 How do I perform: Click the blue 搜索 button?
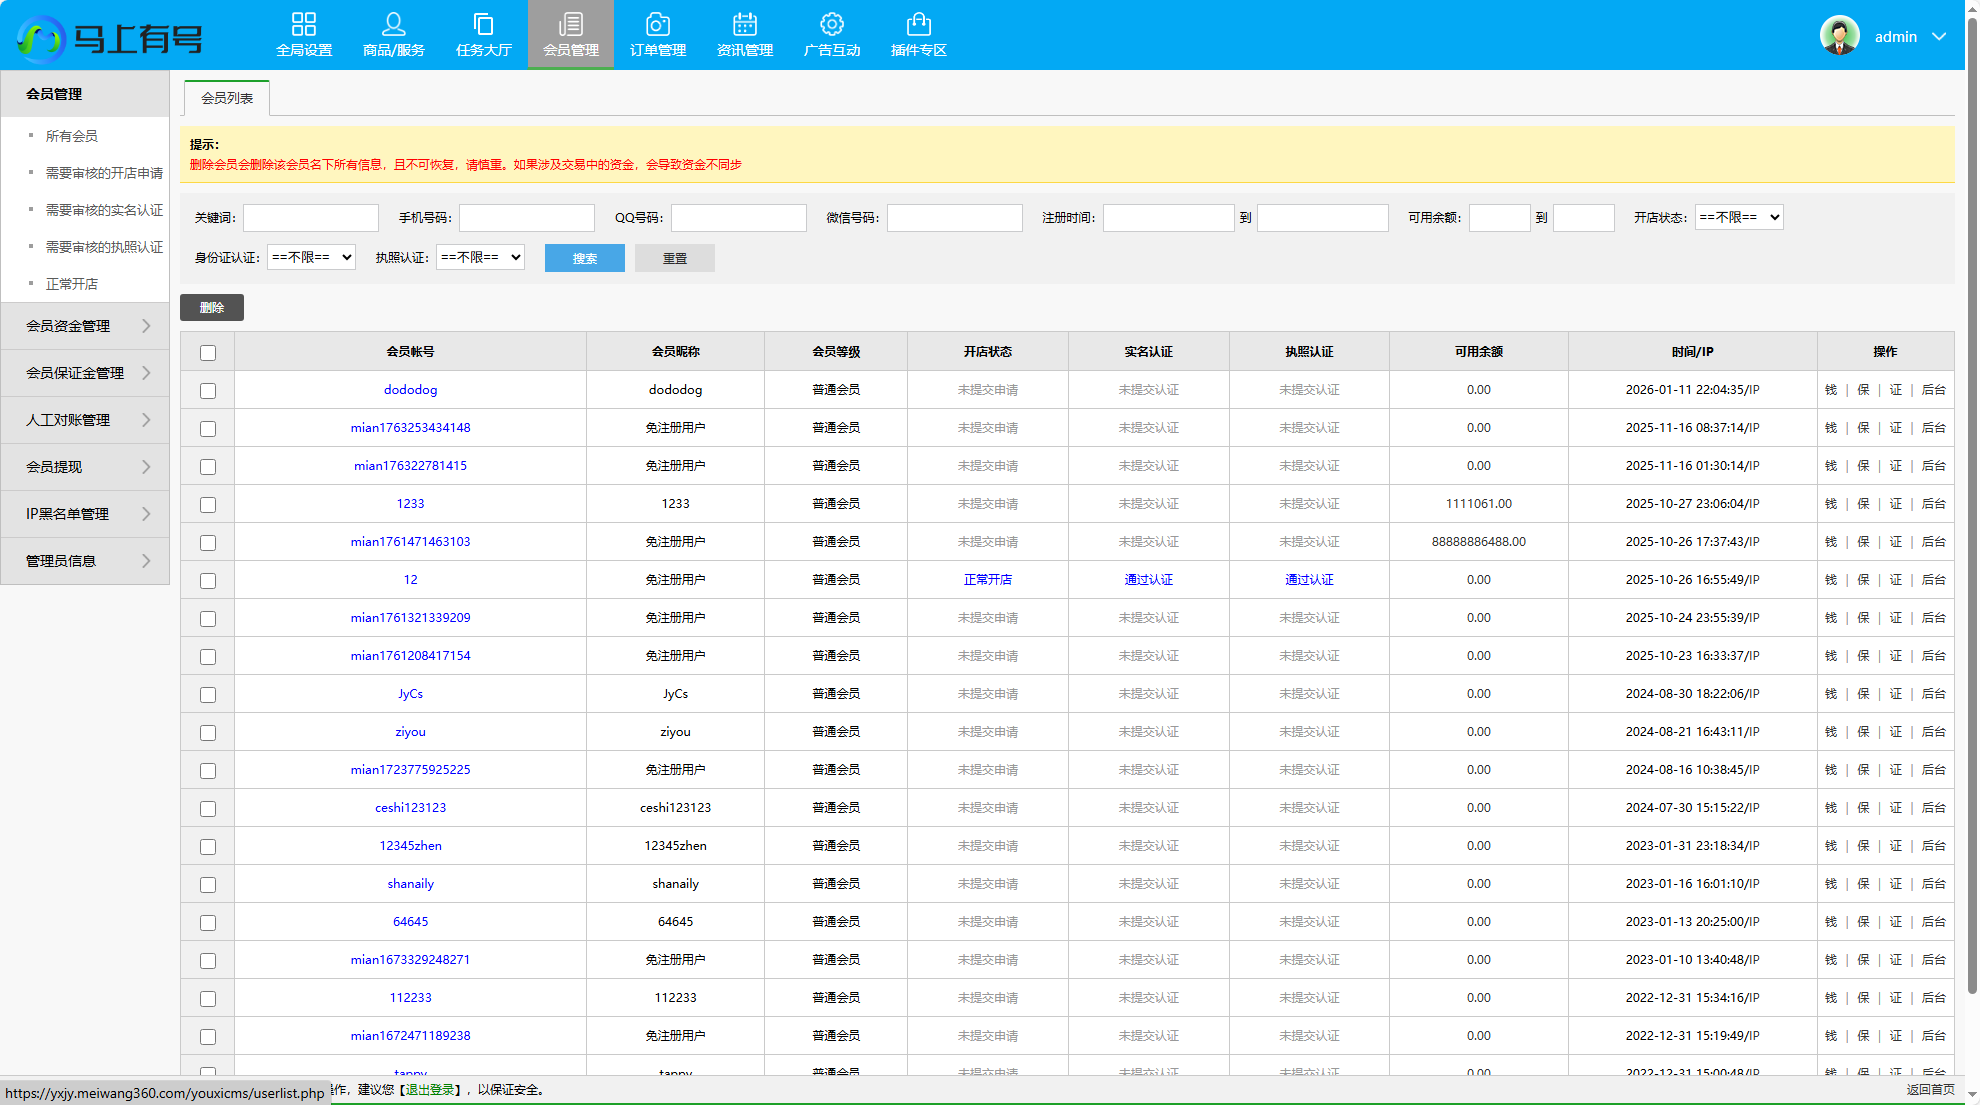(x=584, y=258)
